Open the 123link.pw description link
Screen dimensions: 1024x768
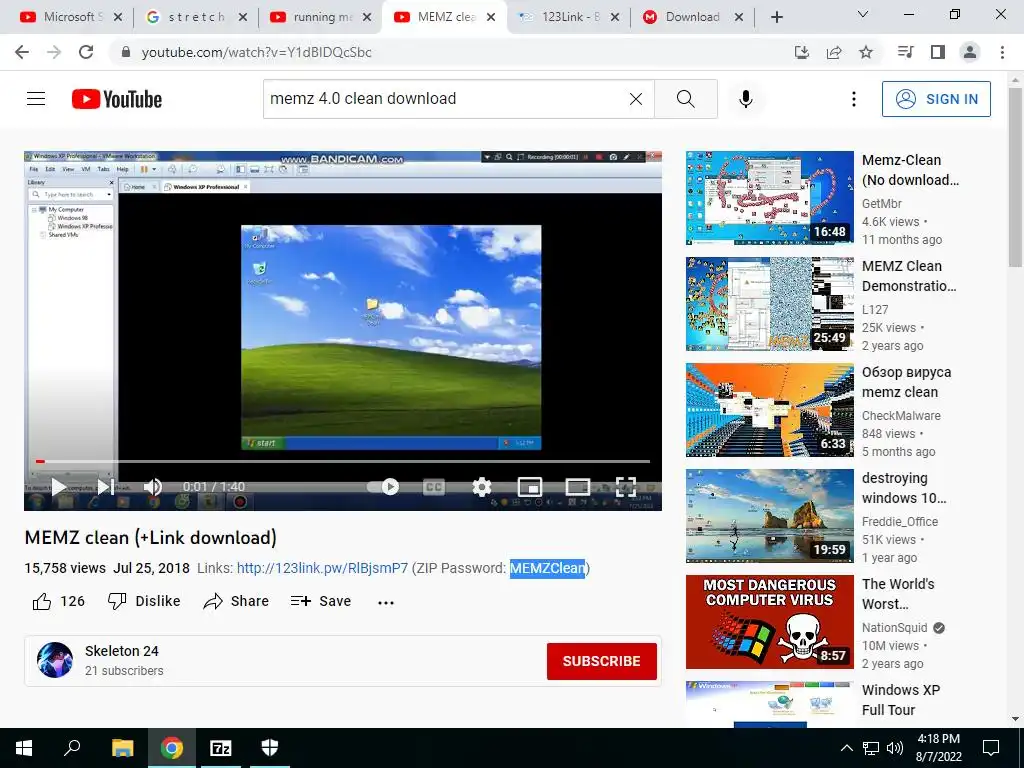[x=322, y=568]
